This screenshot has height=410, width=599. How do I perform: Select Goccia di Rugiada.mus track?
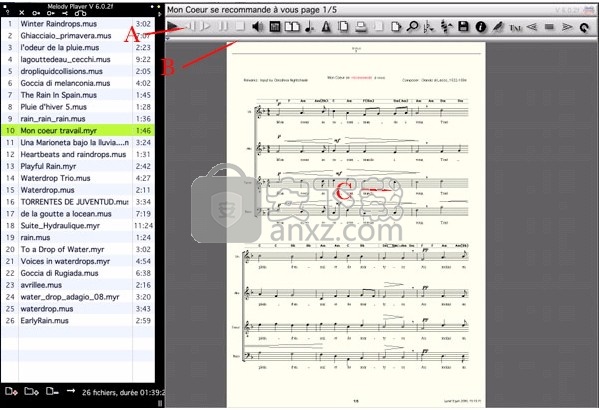78,273
